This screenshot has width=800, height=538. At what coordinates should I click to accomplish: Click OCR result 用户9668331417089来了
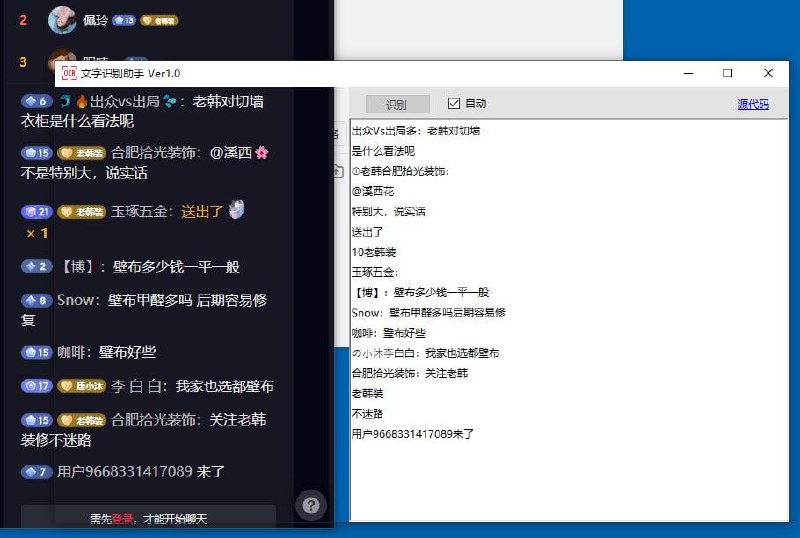[x=413, y=434]
